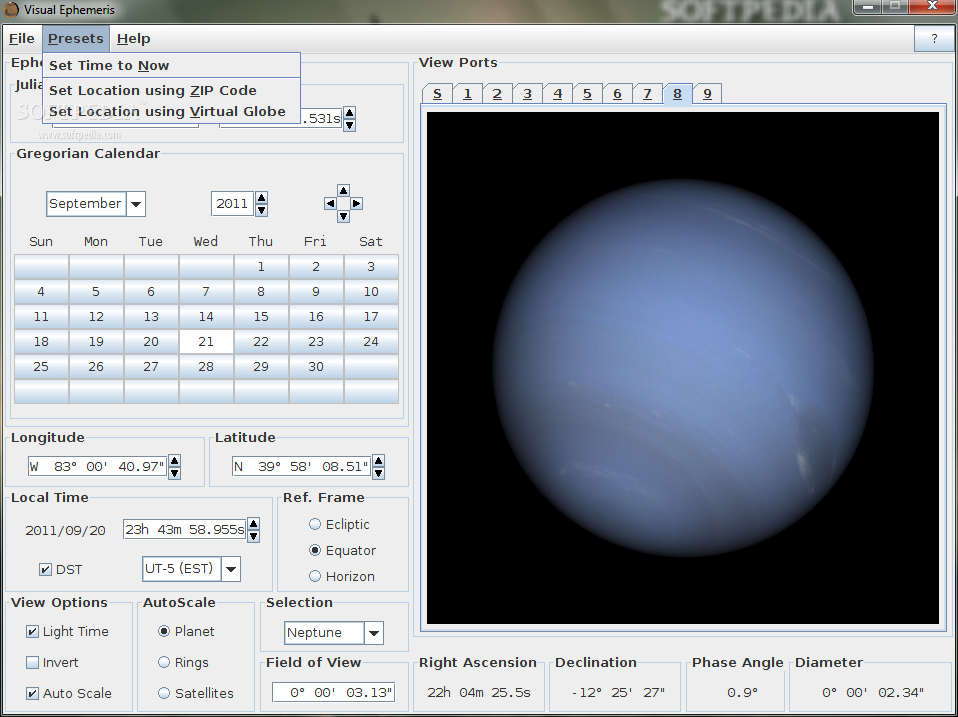Screen dimensions: 958x717
Task: Select September 10 in the calendar
Action: click(371, 291)
